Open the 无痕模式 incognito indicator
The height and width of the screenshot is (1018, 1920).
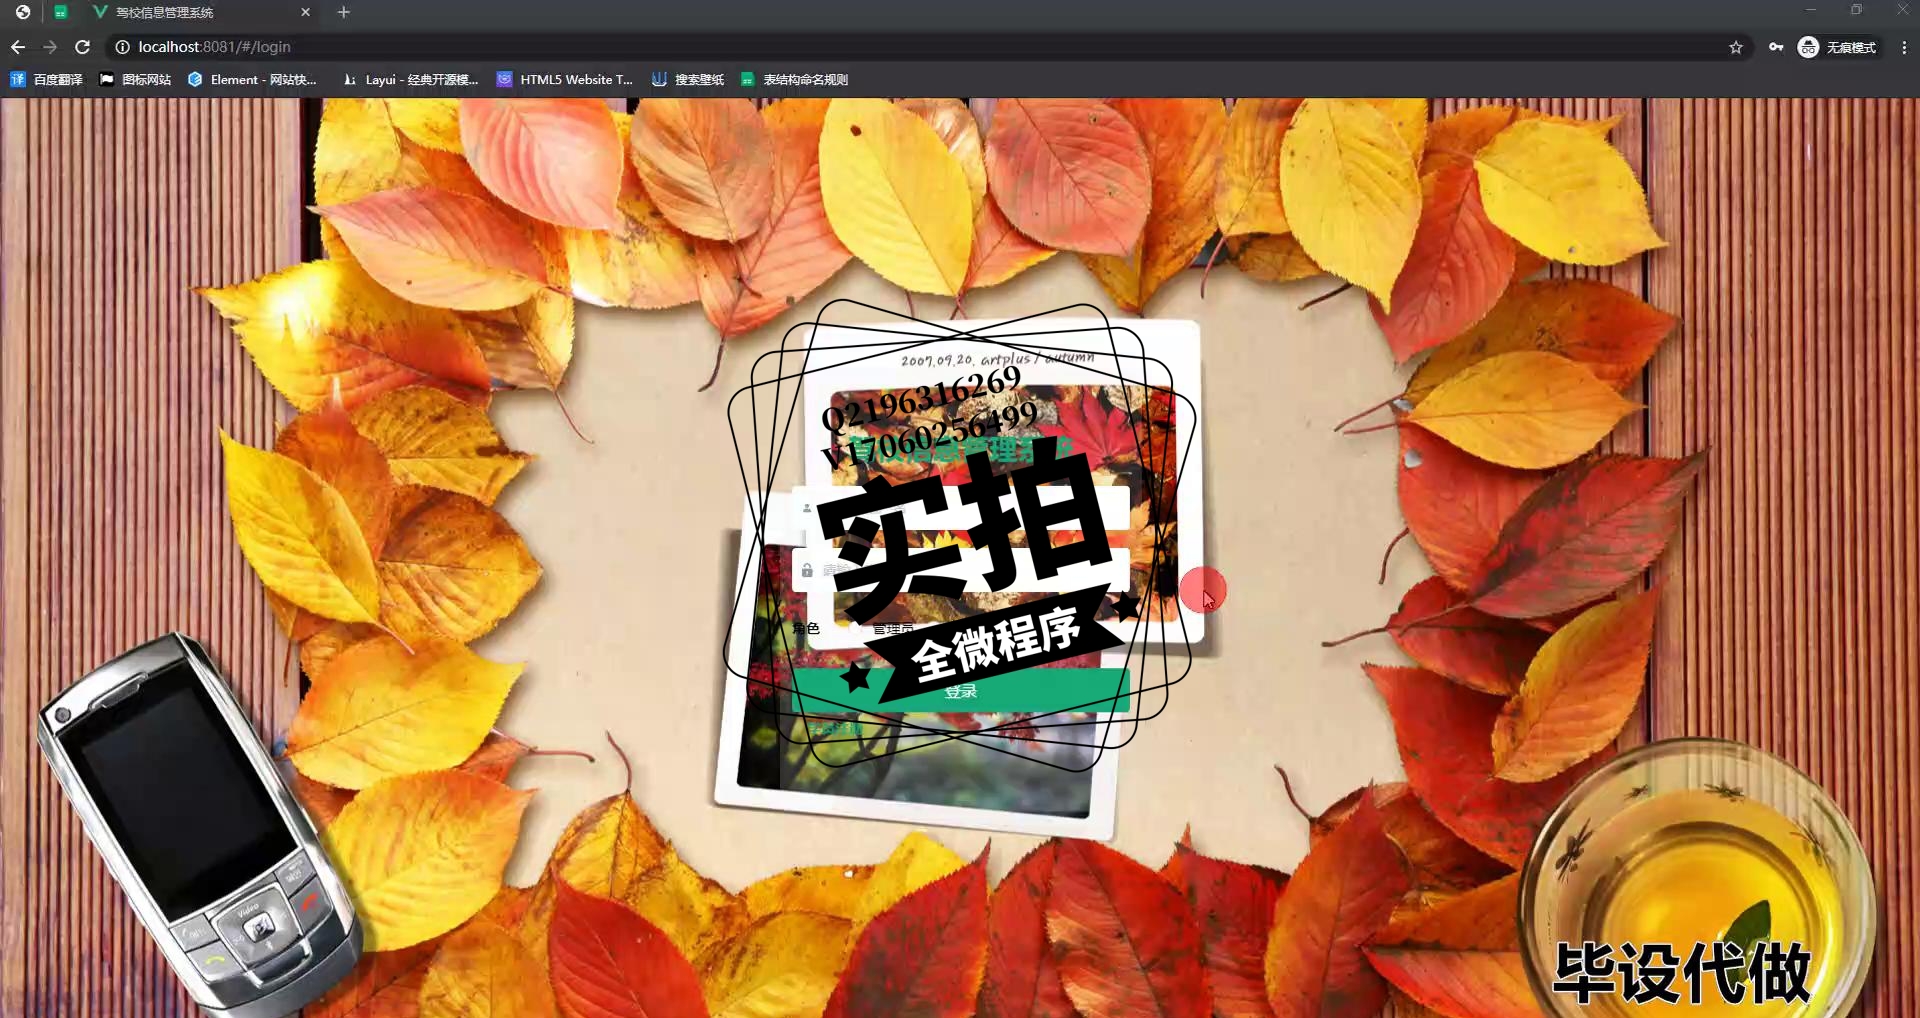click(x=1838, y=47)
